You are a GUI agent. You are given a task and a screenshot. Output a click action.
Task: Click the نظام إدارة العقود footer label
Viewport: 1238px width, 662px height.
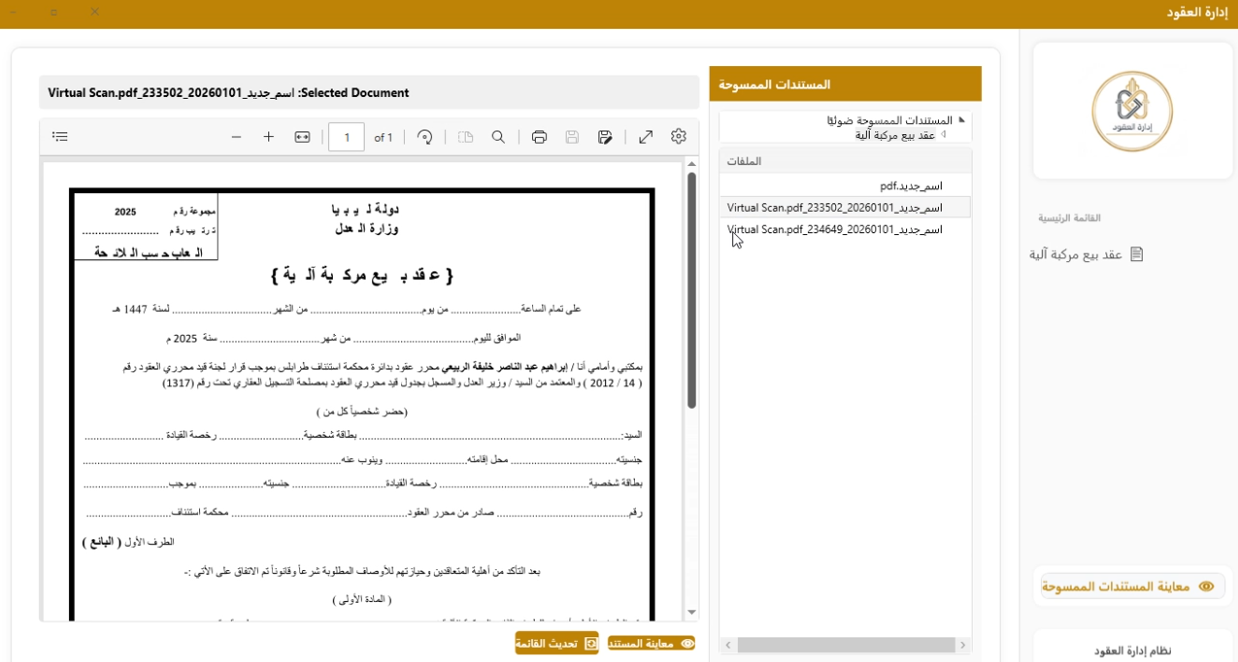(x=1133, y=651)
